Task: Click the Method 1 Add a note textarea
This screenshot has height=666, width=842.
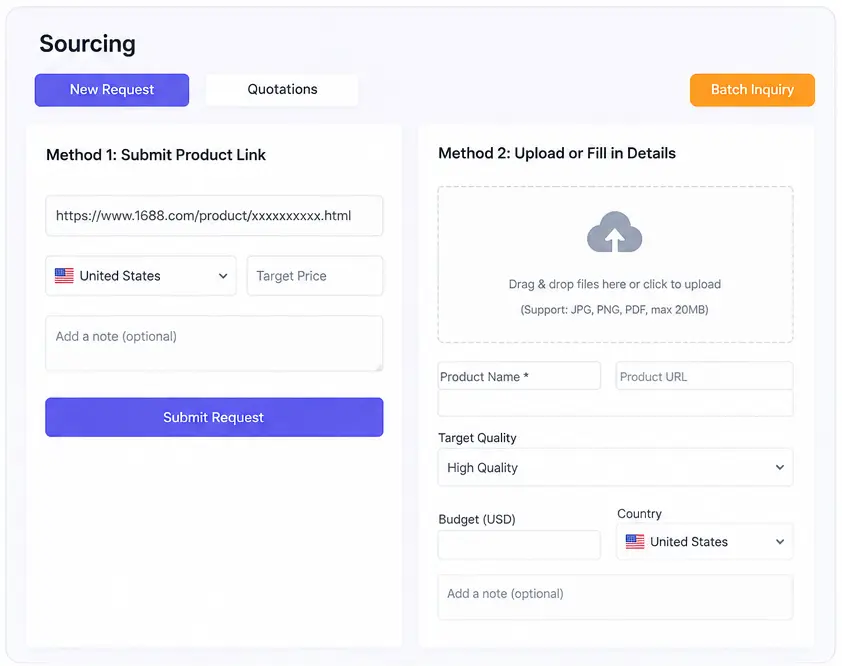Action: pos(214,343)
